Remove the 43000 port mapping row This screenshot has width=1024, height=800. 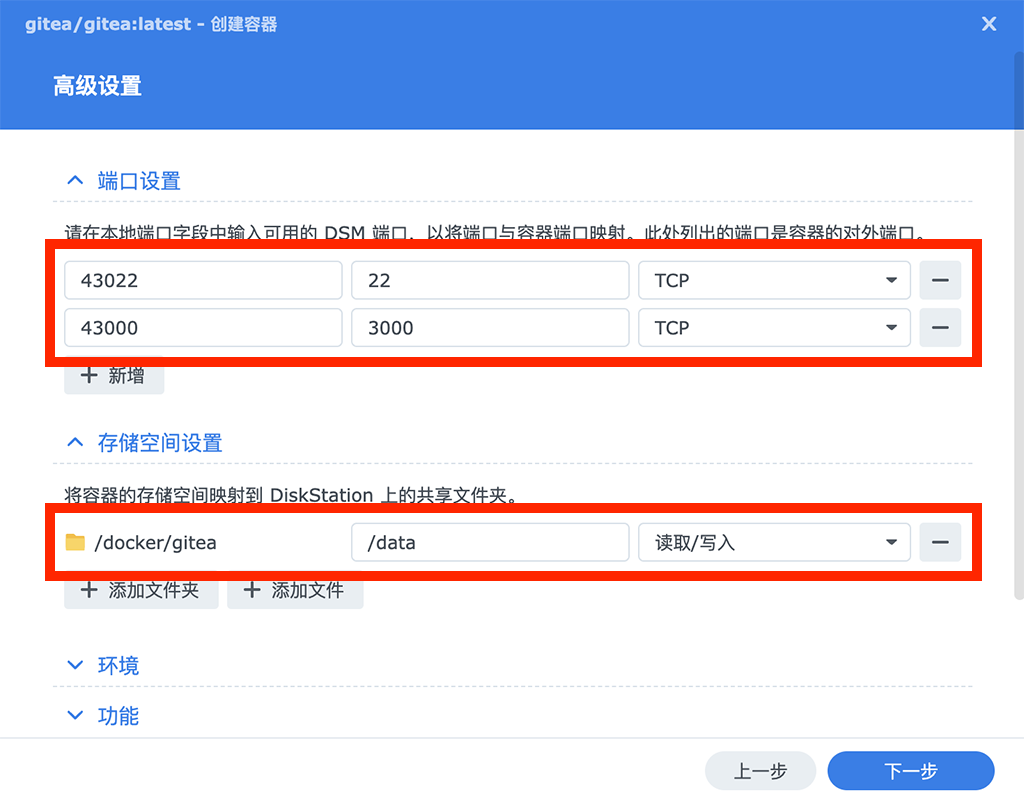pos(940,328)
